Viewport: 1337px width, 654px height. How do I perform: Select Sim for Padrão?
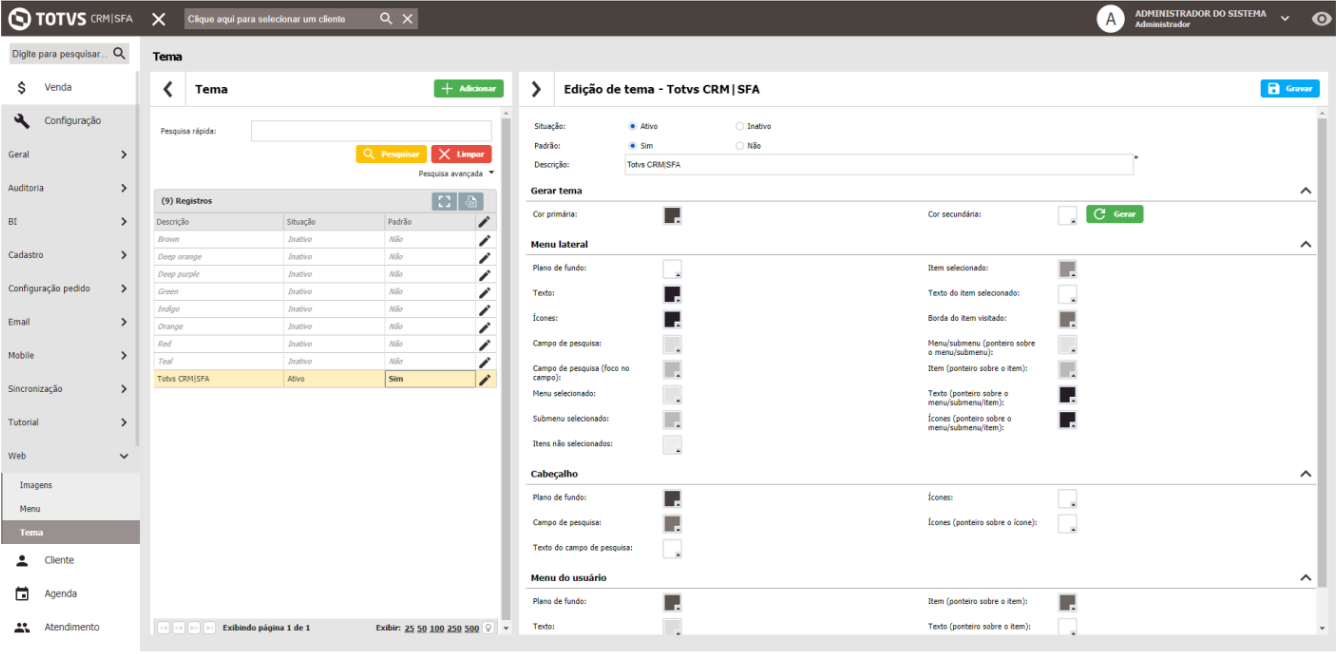(x=633, y=145)
